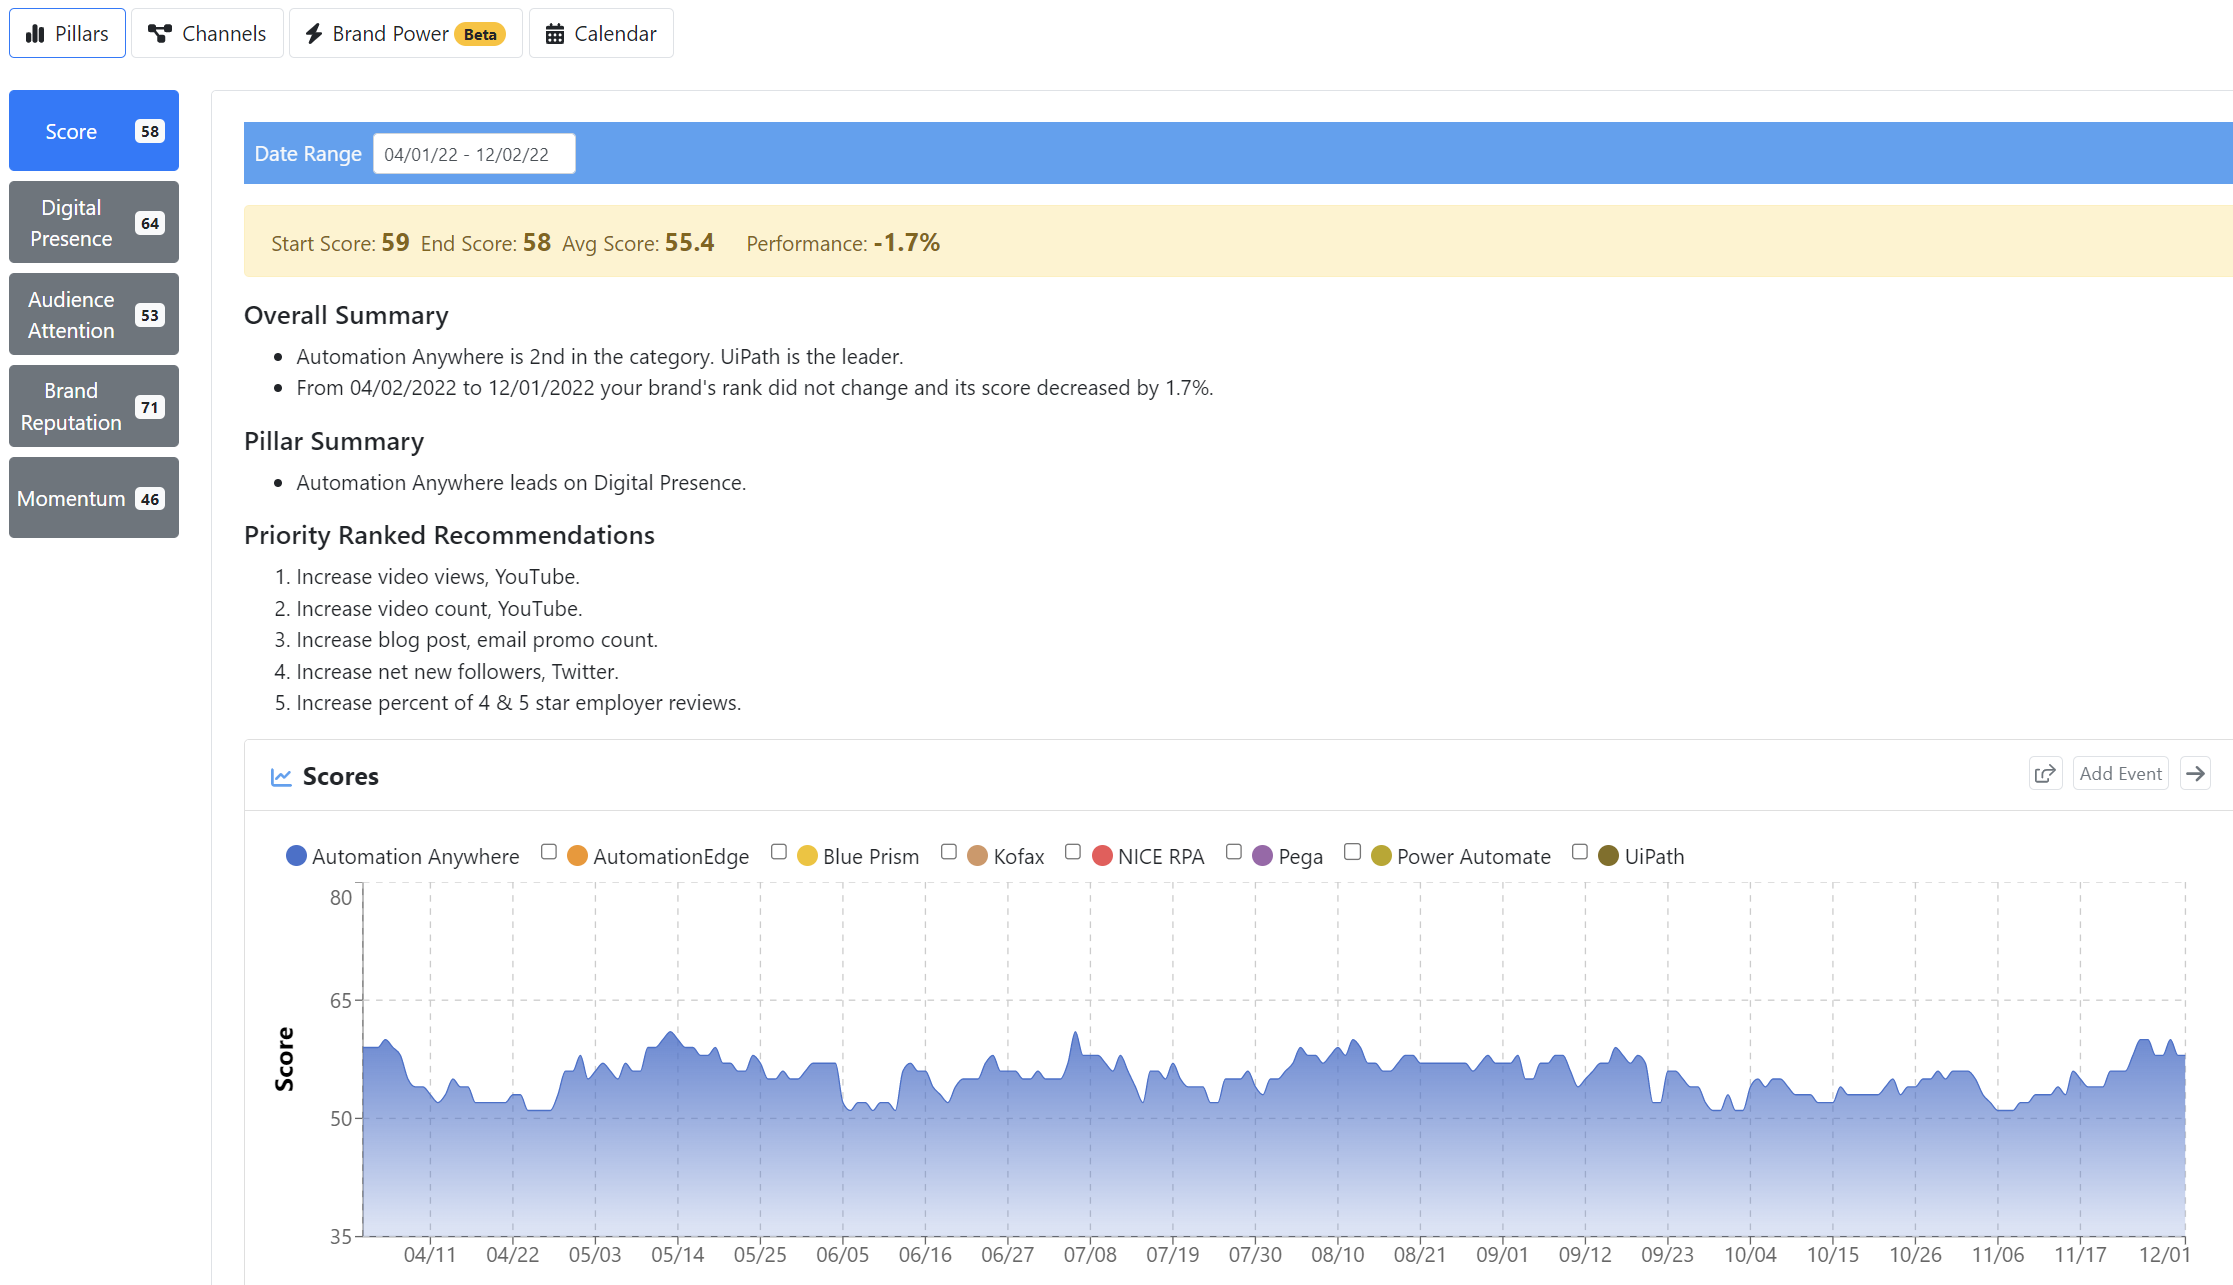Click the right arrow icon beside Add Event
The width and height of the screenshot is (2233, 1285).
(2195, 774)
